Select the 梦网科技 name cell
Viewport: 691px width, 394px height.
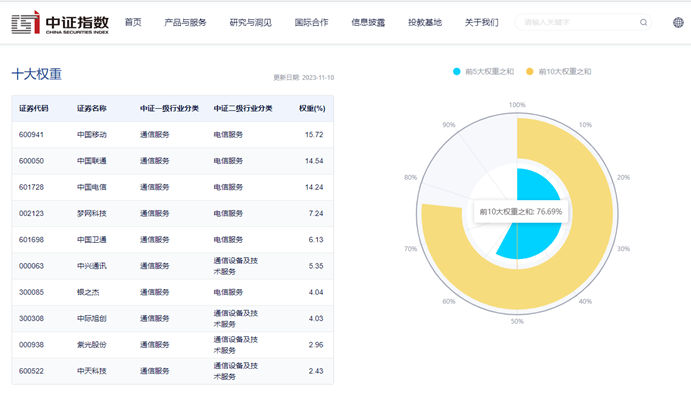[x=92, y=213]
